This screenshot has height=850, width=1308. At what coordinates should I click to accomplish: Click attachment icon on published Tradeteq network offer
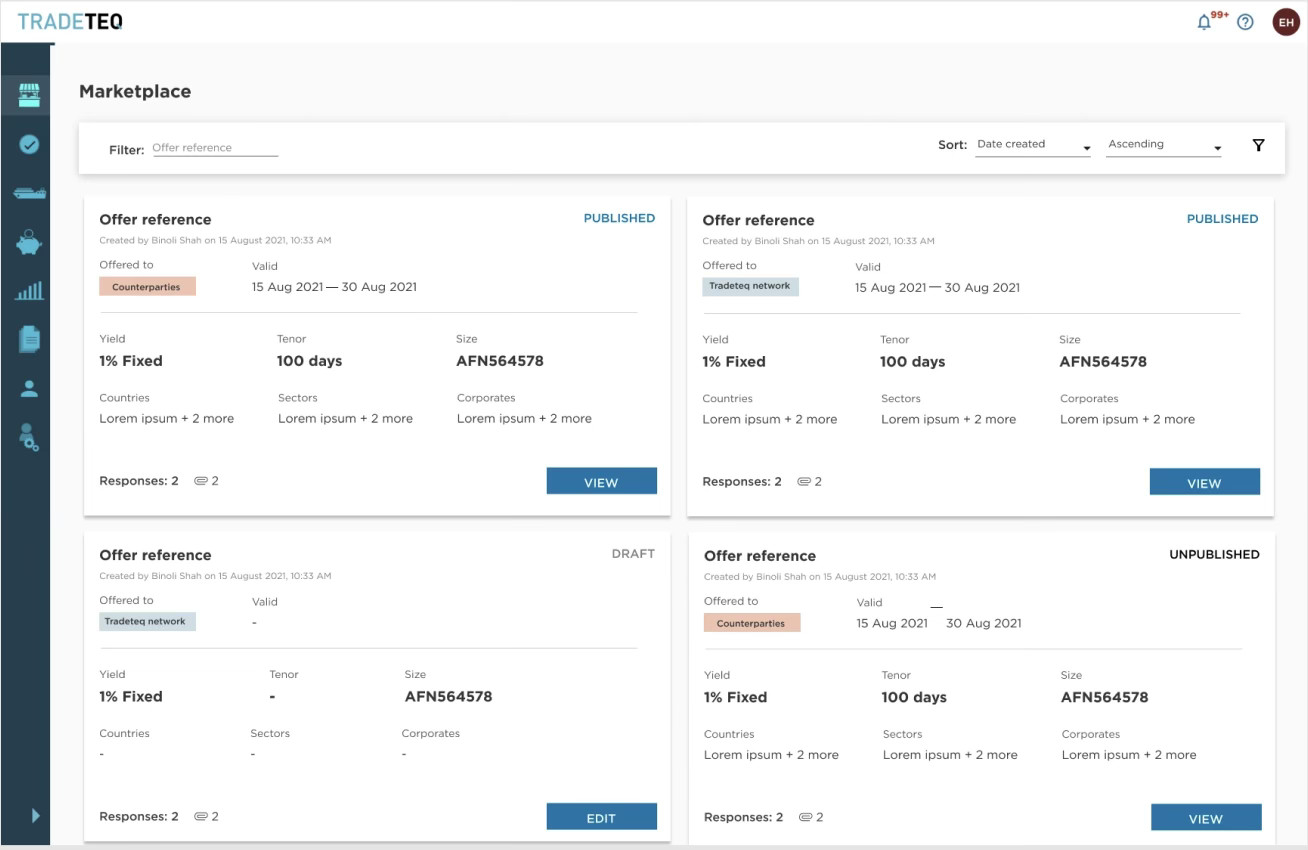pos(804,482)
